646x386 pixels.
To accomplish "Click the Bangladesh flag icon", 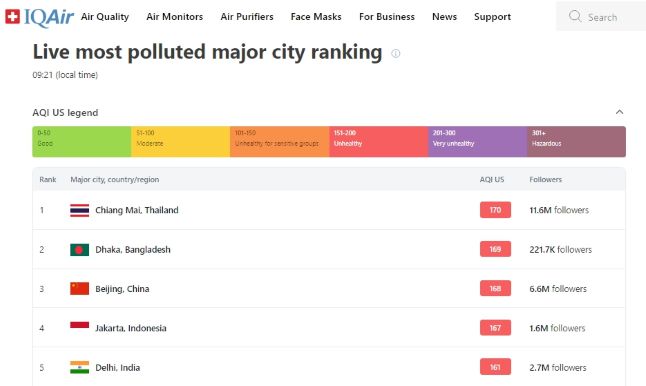I will pyautogui.click(x=80, y=250).
